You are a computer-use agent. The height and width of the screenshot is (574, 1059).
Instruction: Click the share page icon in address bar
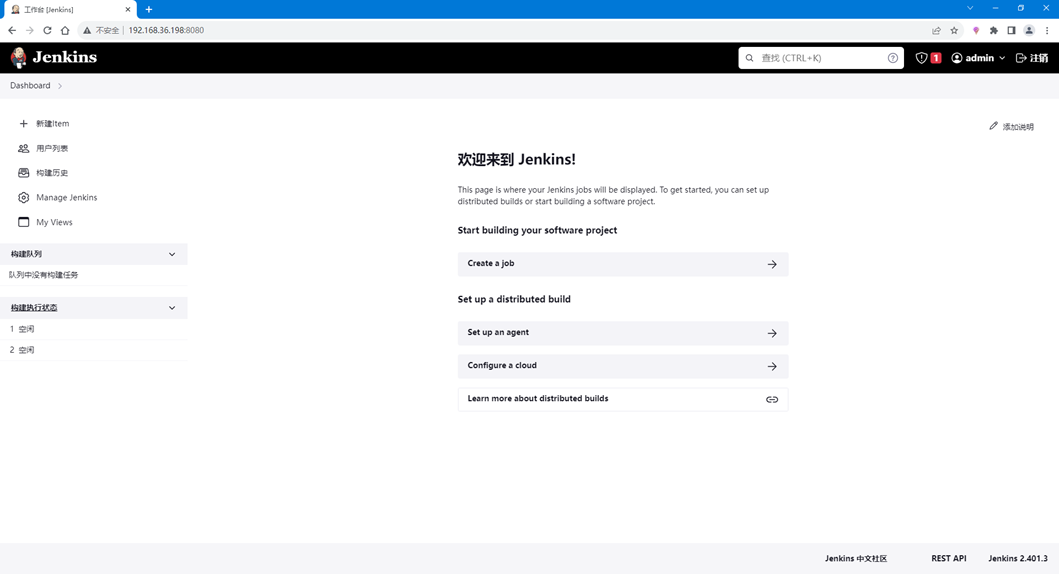click(936, 30)
